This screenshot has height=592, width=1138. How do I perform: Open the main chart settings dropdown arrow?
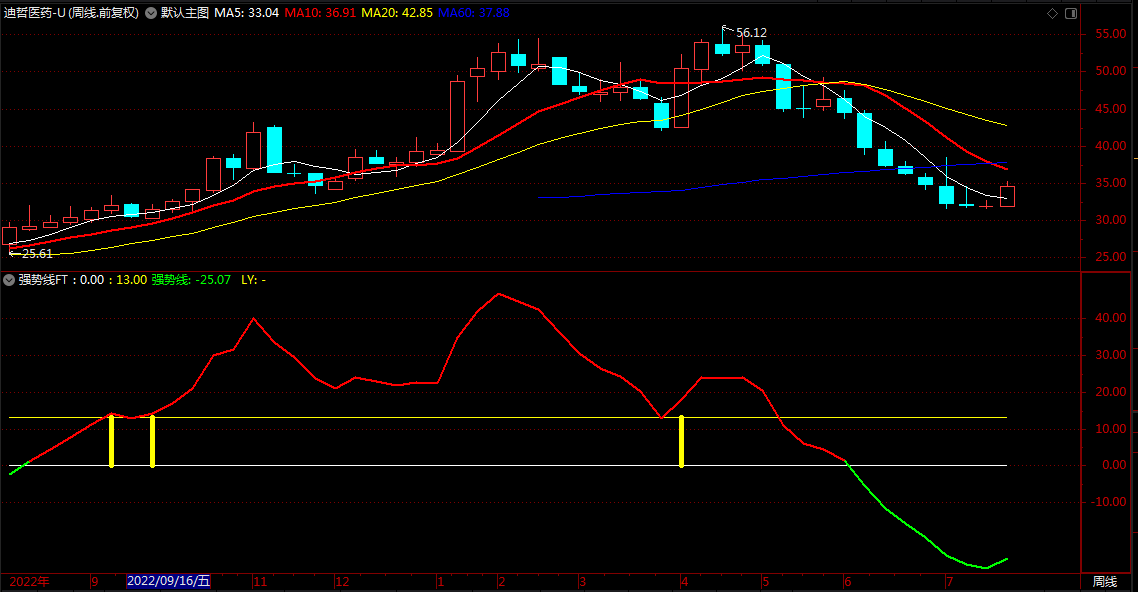151,13
